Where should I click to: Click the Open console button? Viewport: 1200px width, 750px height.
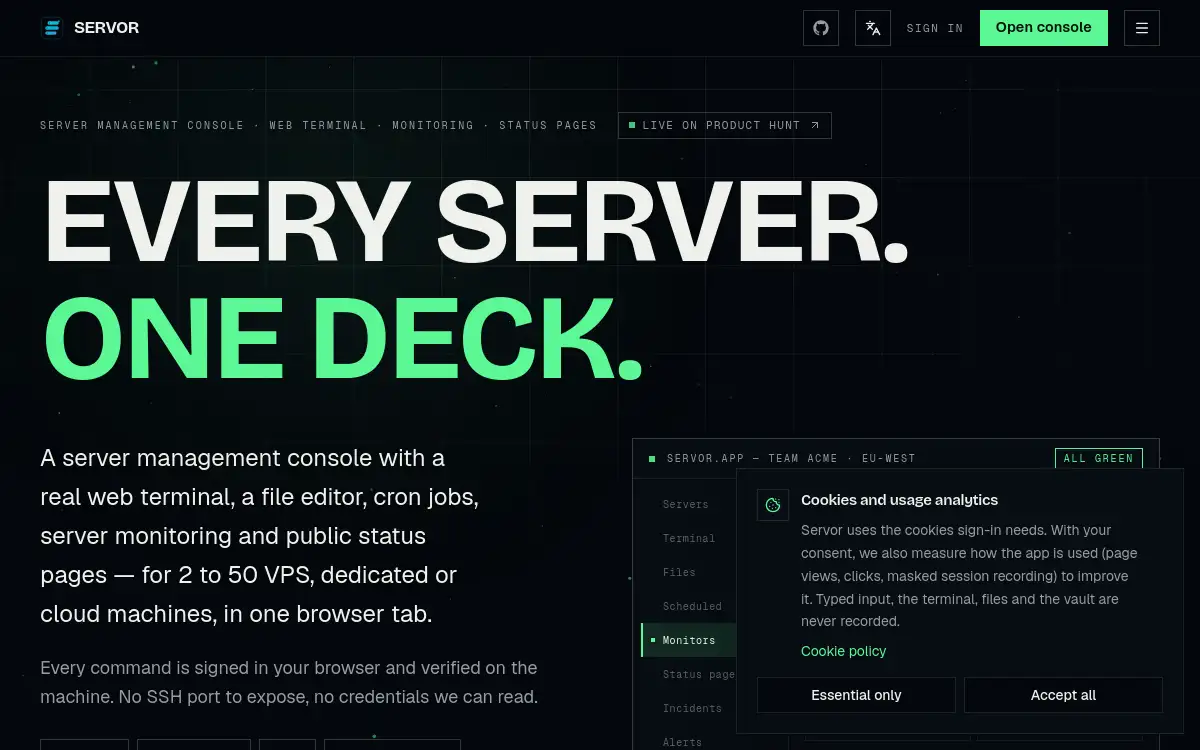coord(1044,28)
